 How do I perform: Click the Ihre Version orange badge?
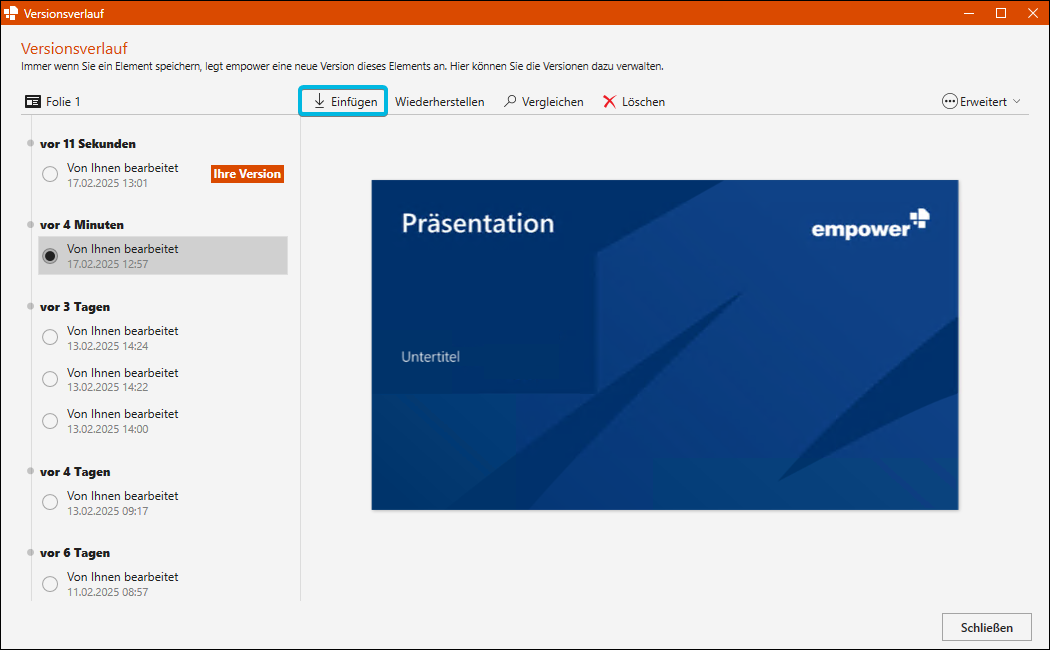point(247,174)
